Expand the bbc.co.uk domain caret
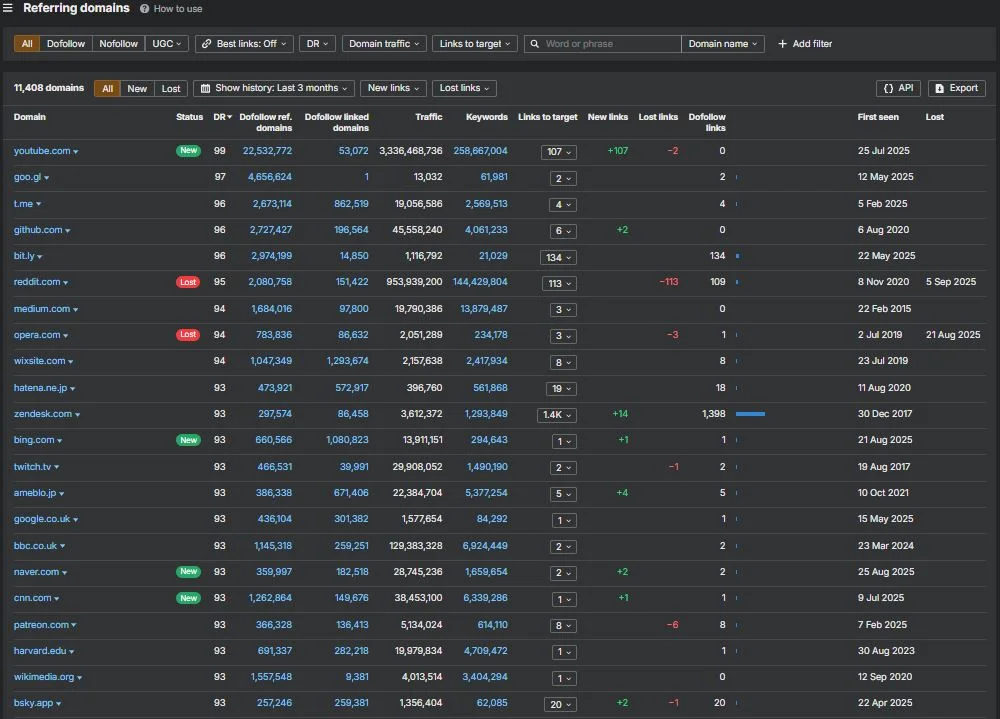 point(62,547)
